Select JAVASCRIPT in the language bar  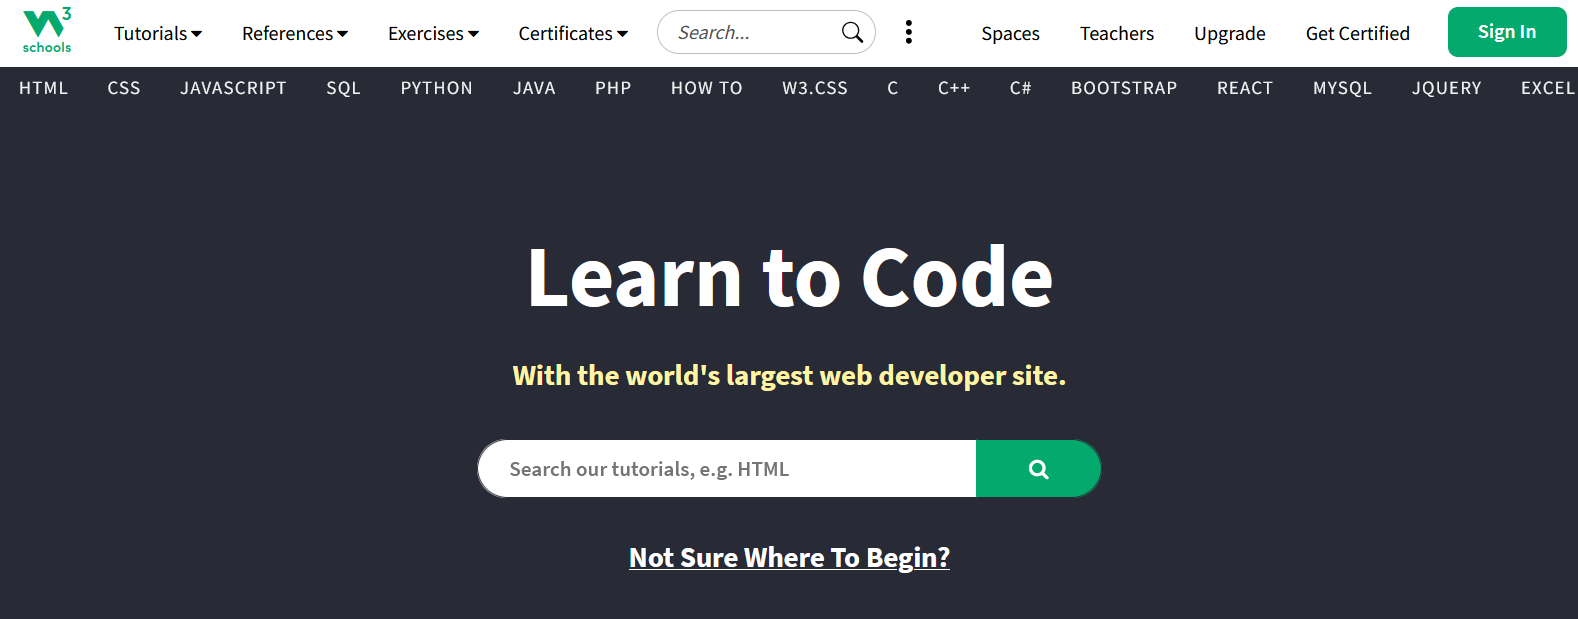233,88
